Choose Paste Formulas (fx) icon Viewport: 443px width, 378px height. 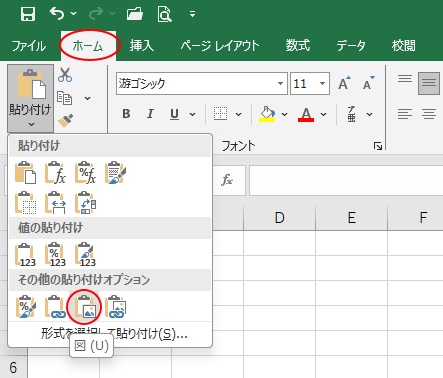pos(55,173)
